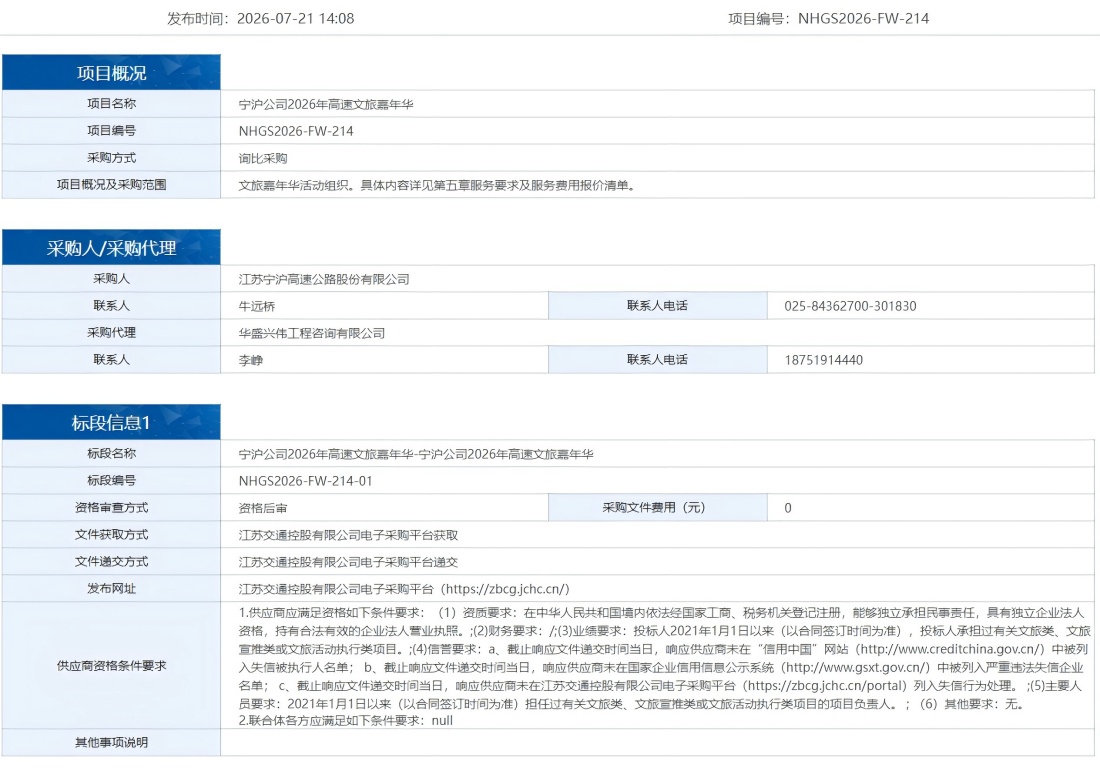Click contact phone 025-84362700-301830
Image resolution: width=1100 pixels, height=771 pixels.
850,307
